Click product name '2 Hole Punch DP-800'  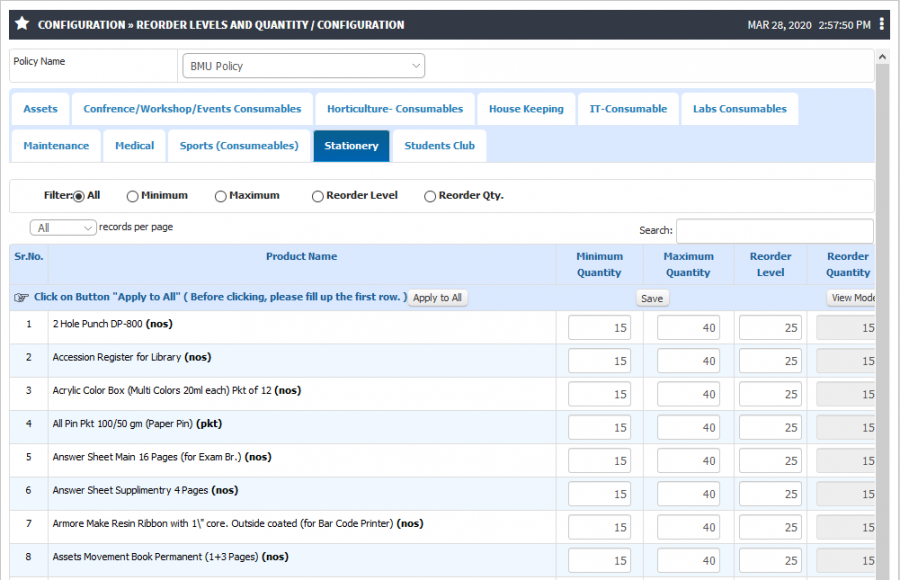(97, 324)
